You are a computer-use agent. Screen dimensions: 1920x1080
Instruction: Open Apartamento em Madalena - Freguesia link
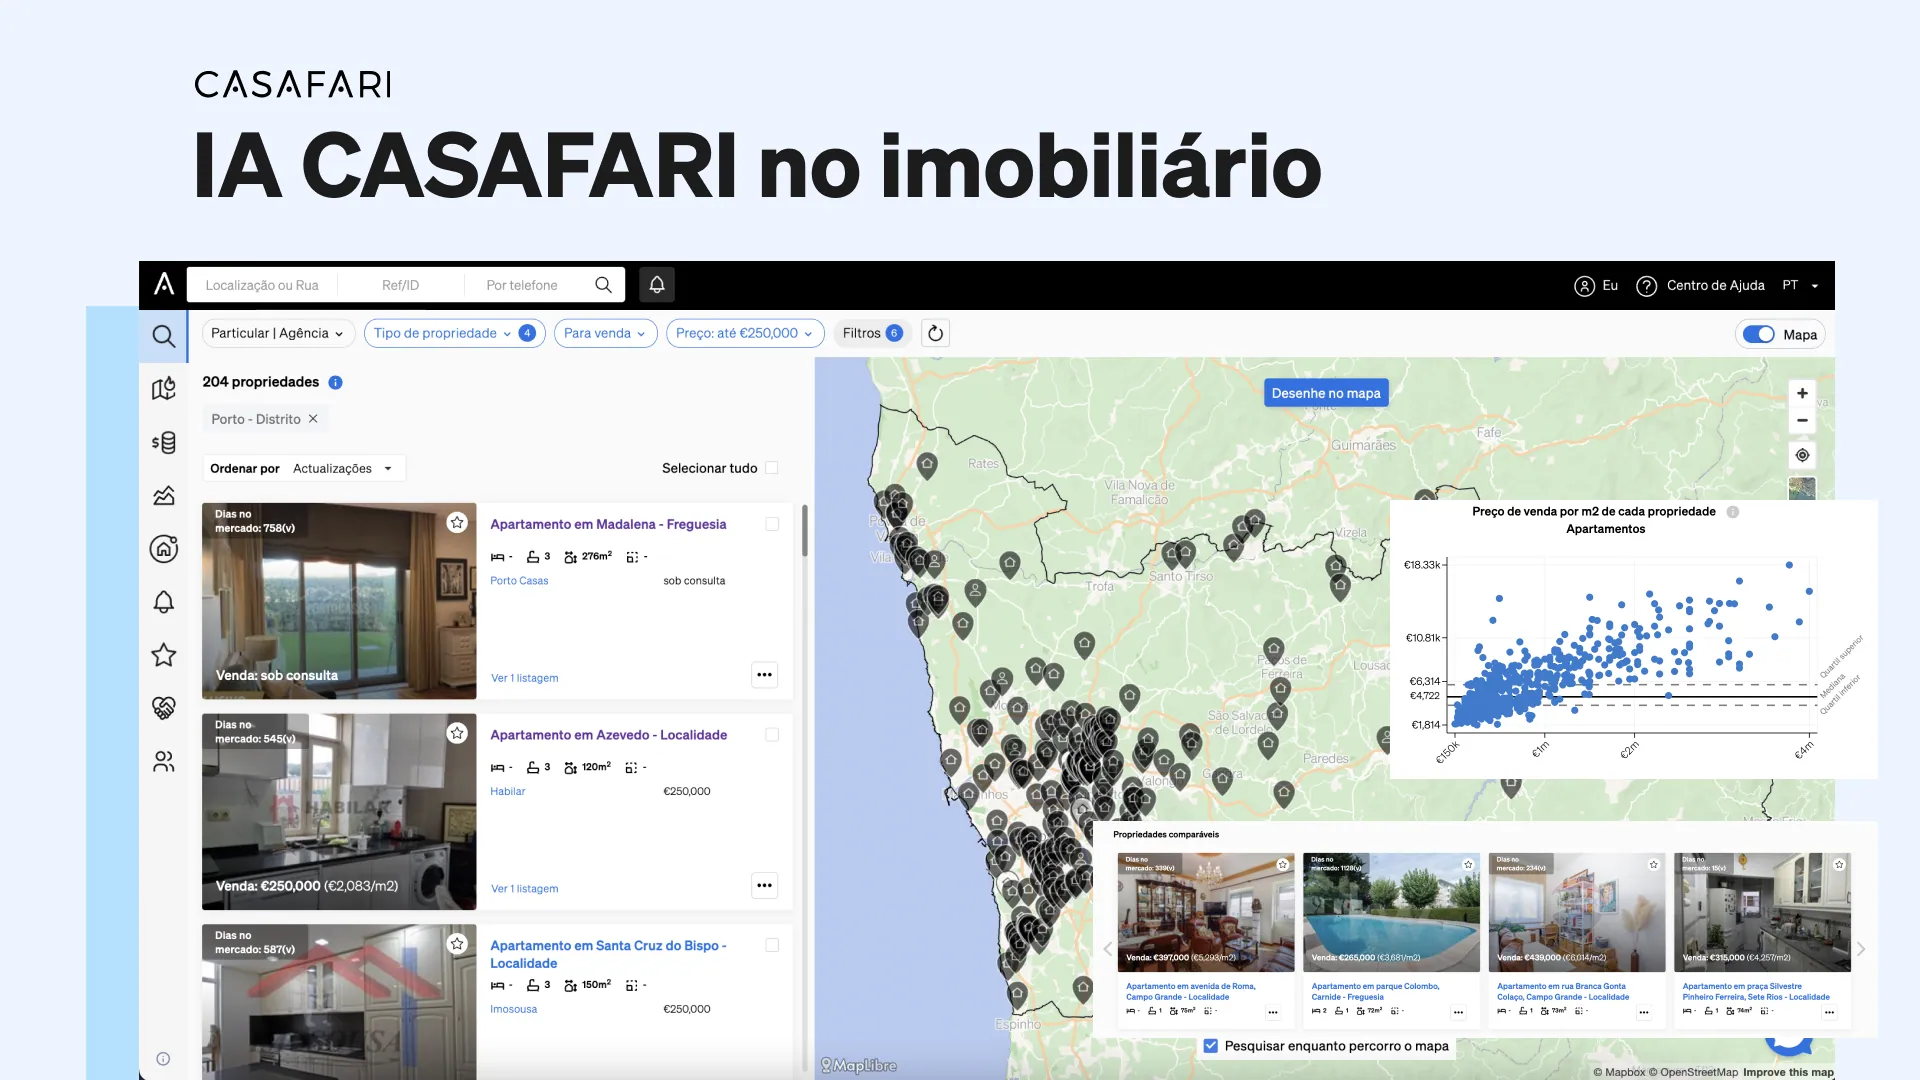[608, 524]
